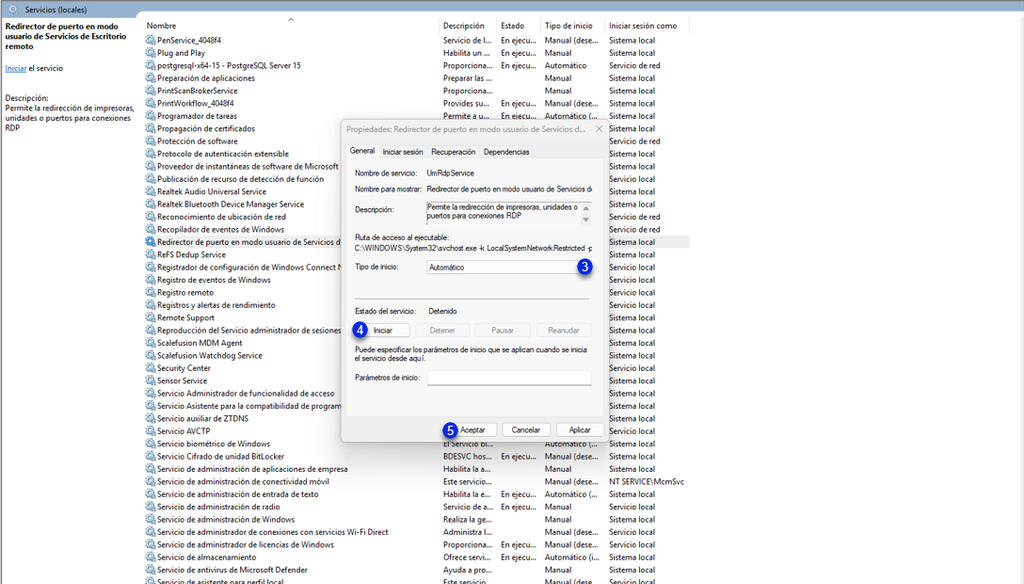1024x584 pixels.
Task: Click gear icon beside Sensor Service
Action: tap(150, 381)
